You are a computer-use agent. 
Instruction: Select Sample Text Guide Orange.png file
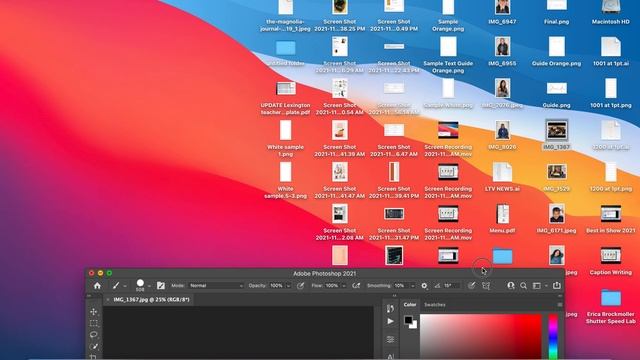click(x=448, y=55)
